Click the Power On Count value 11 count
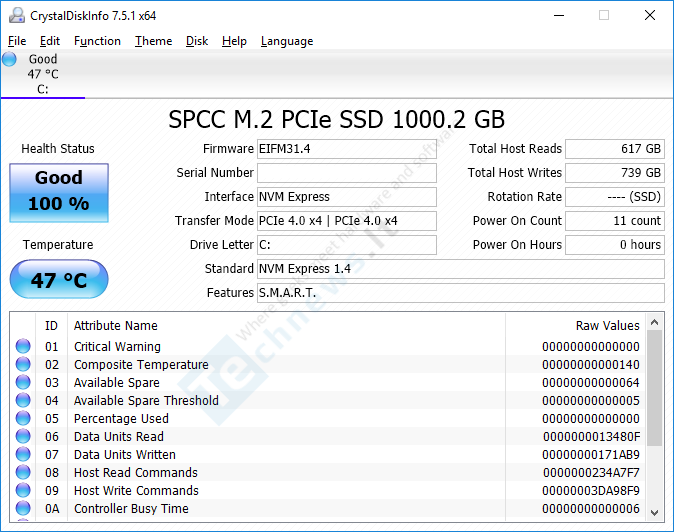The image size is (674, 532). click(615, 221)
